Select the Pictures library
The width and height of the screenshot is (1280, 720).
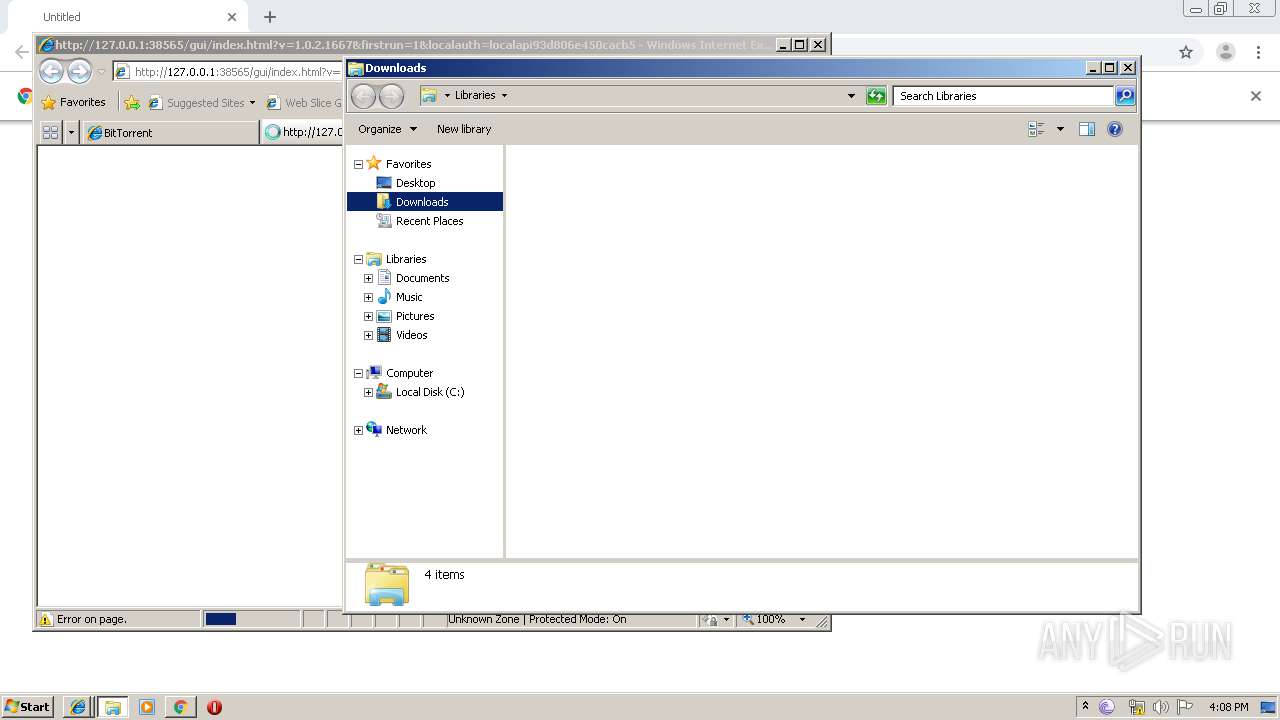[x=415, y=316]
